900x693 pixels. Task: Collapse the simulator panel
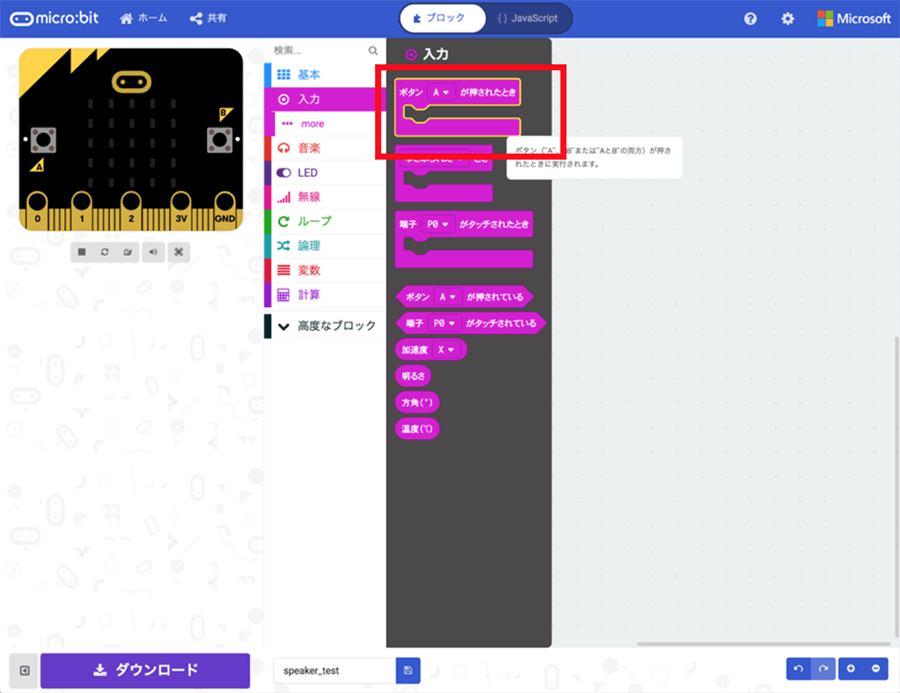pos(24,671)
